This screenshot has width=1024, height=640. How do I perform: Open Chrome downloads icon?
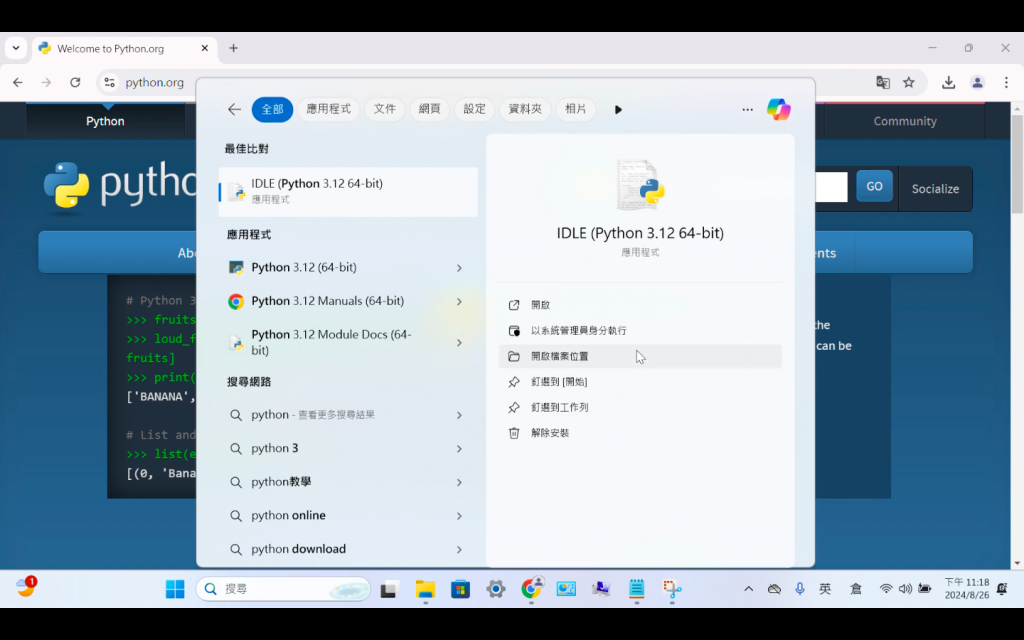(x=948, y=82)
